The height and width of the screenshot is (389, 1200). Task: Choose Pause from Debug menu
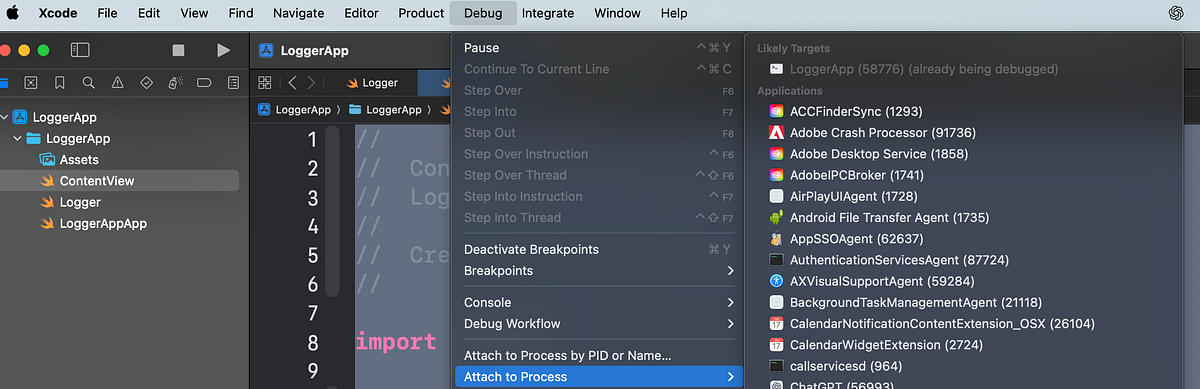pos(598,48)
